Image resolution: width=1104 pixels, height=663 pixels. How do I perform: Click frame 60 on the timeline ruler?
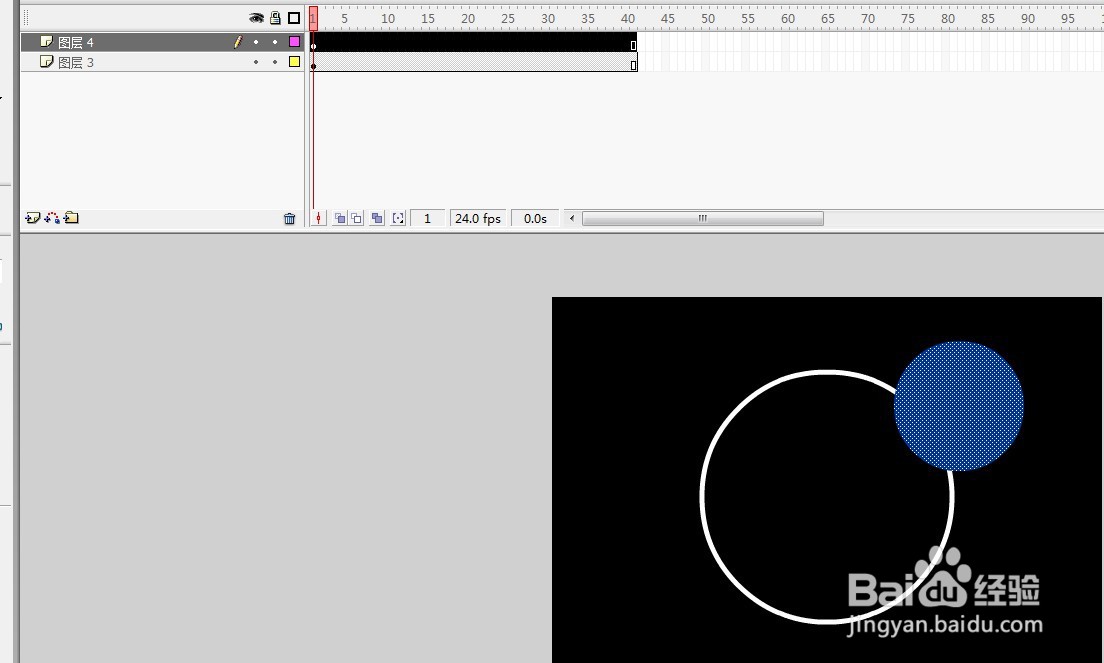[788, 18]
